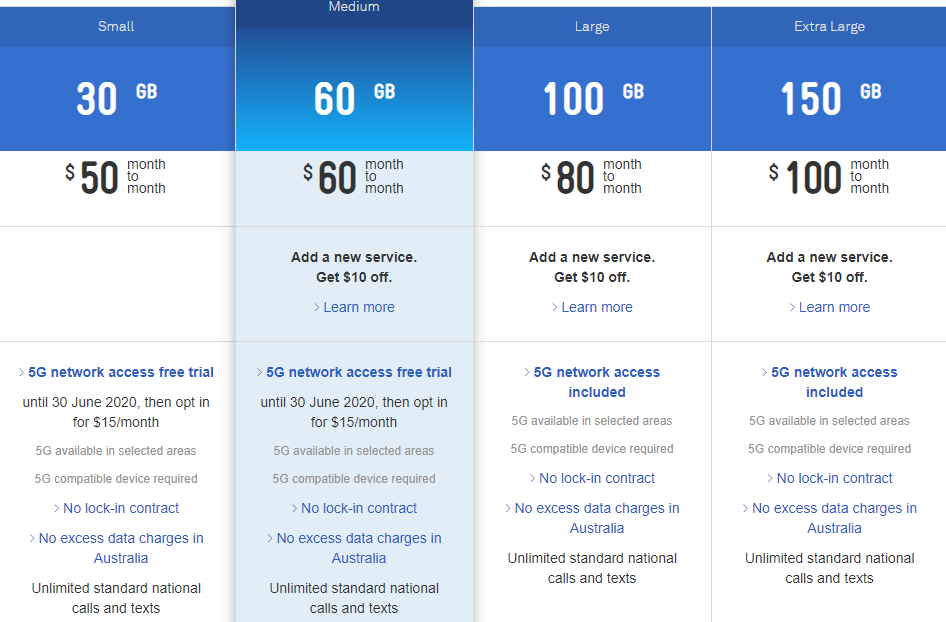This screenshot has width=946, height=622.
Task: Open No excess data charges link, Small plan
Action: coord(120,548)
